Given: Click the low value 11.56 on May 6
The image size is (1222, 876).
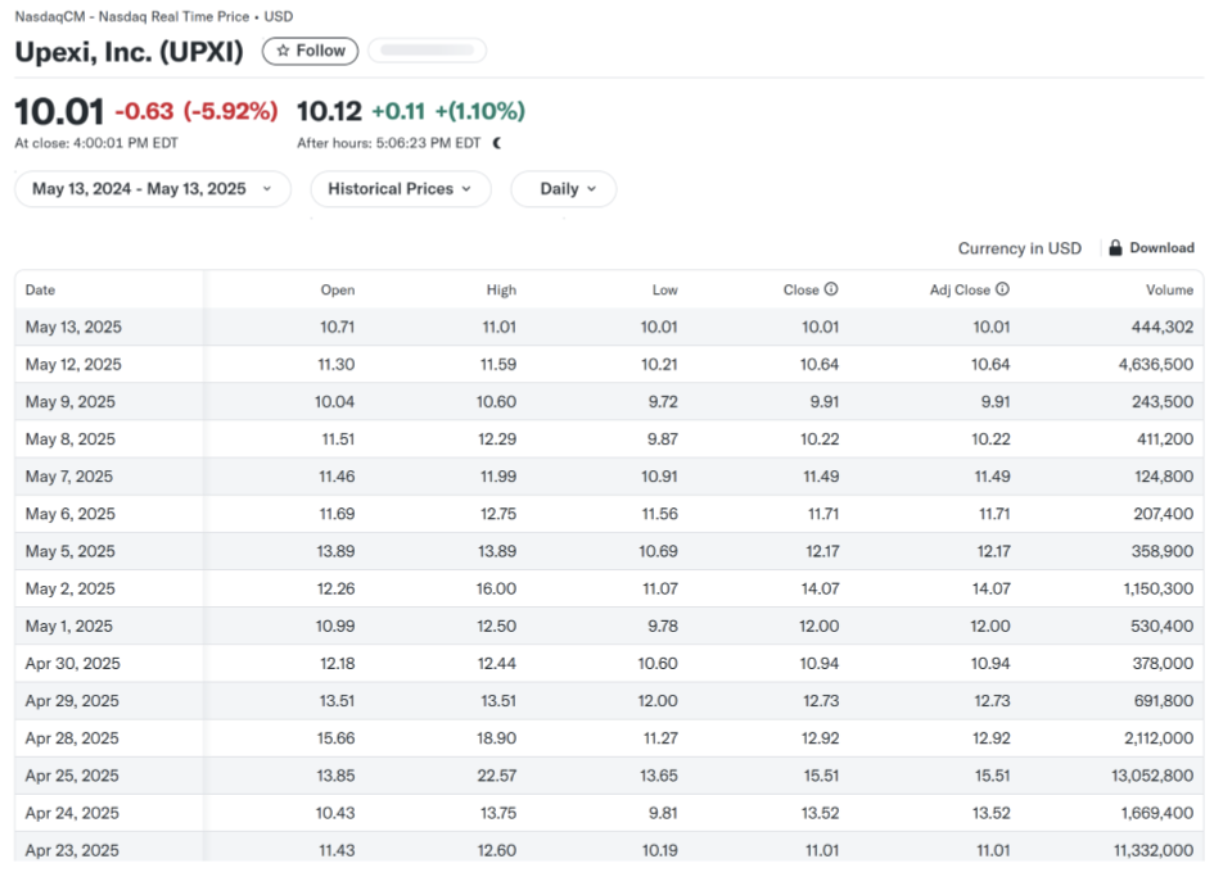Looking at the screenshot, I should [660, 514].
